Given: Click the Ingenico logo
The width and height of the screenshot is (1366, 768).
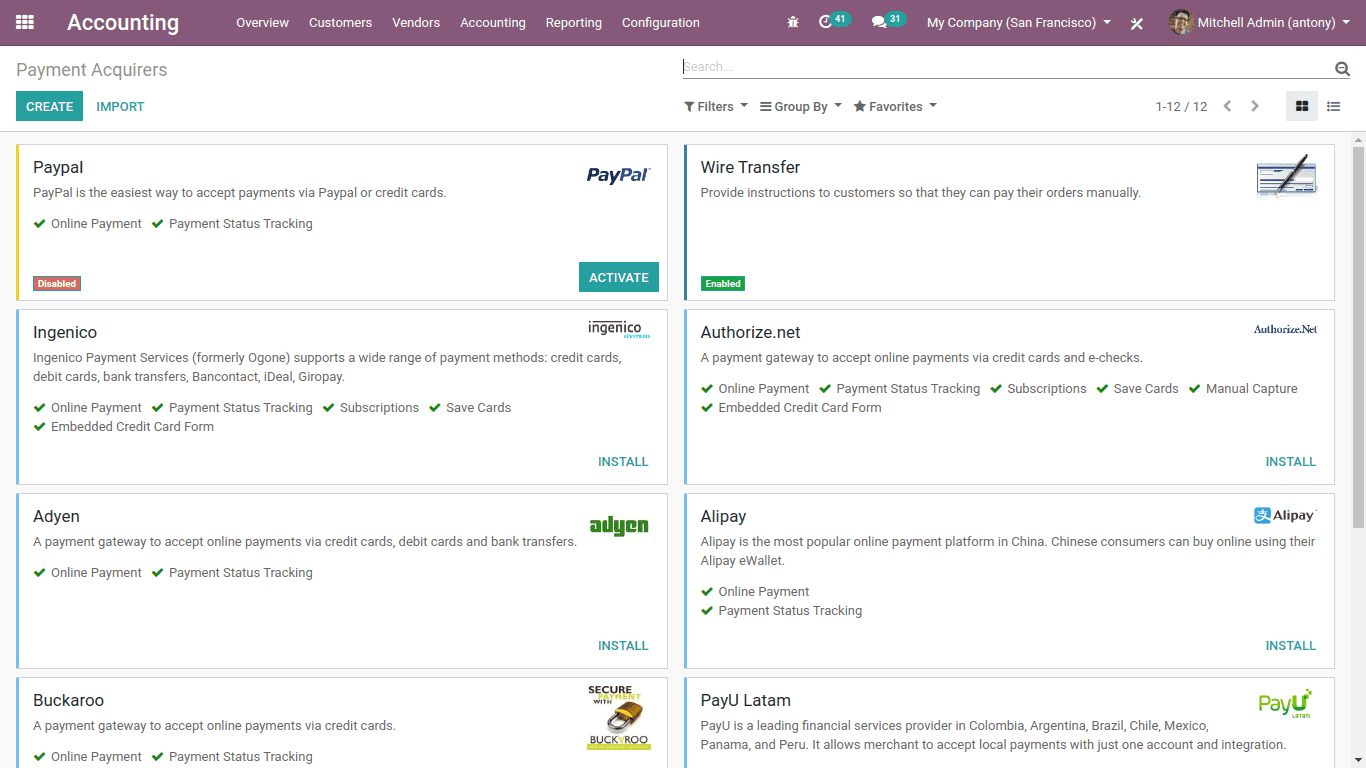Looking at the screenshot, I should pos(619,329).
